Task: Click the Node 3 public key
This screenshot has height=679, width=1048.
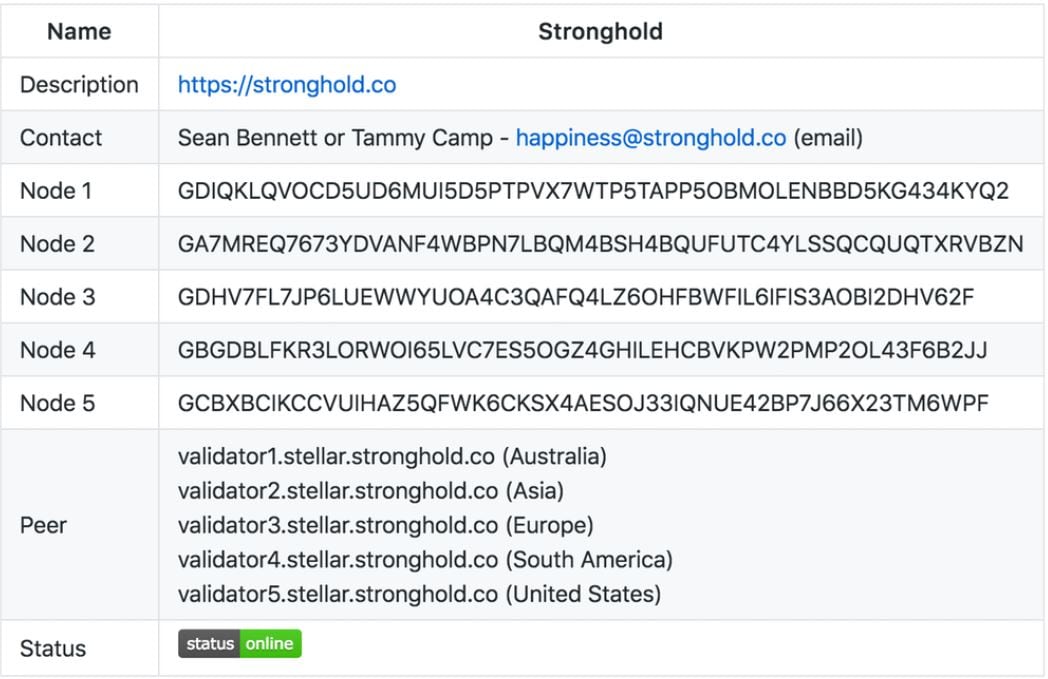Action: [575, 297]
